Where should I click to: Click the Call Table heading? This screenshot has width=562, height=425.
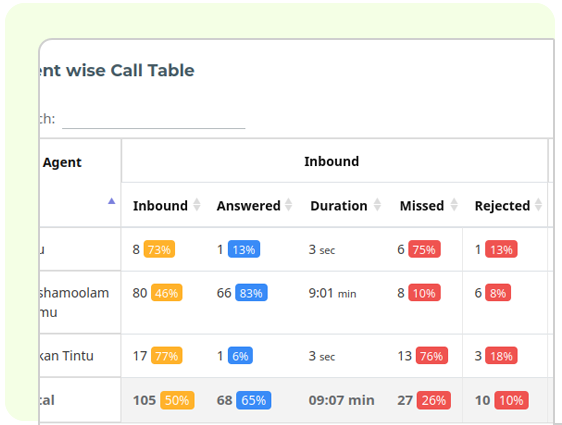117,70
